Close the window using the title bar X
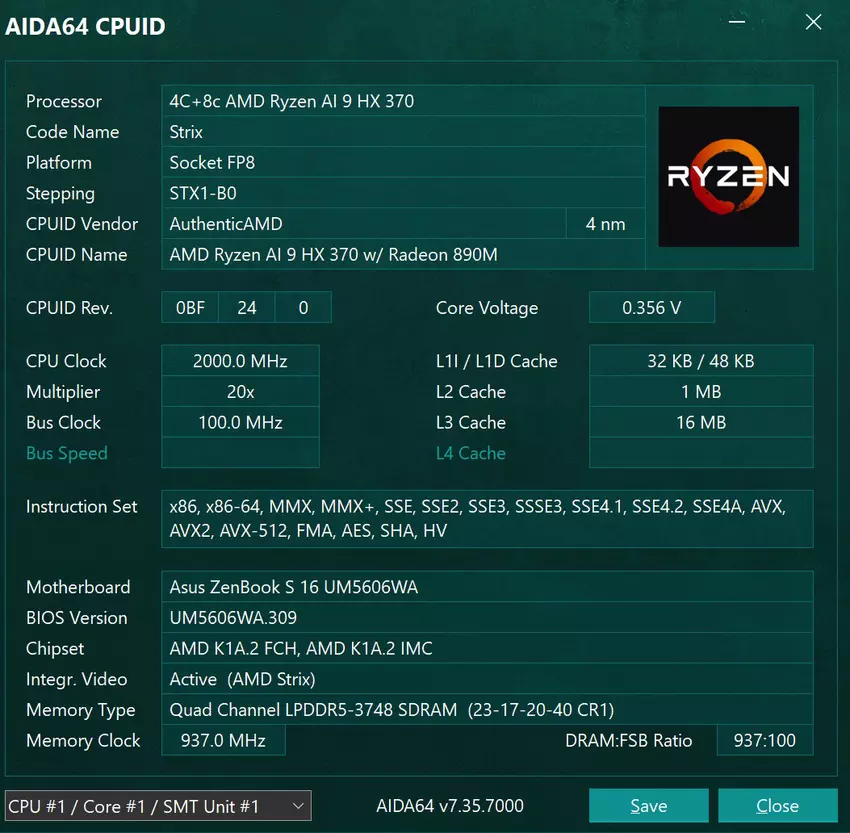Viewport: 850px width, 833px height. [813, 22]
